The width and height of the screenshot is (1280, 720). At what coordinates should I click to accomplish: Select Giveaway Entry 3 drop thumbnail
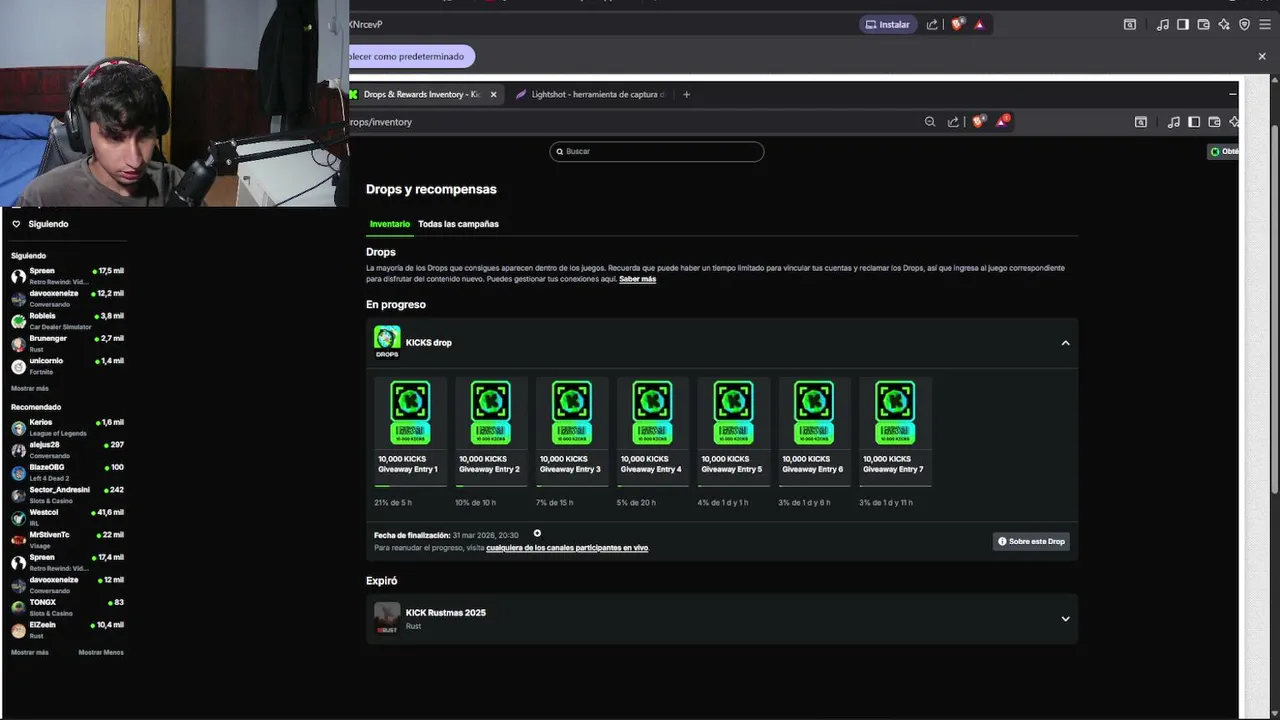571,412
